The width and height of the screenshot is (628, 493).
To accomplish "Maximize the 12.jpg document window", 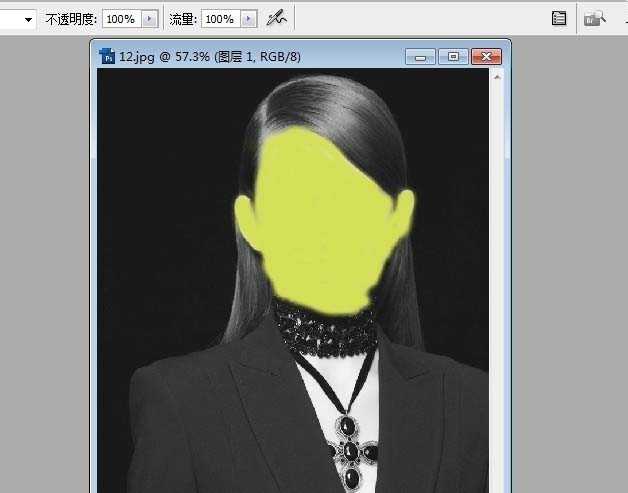I will click(x=453, y=56).
